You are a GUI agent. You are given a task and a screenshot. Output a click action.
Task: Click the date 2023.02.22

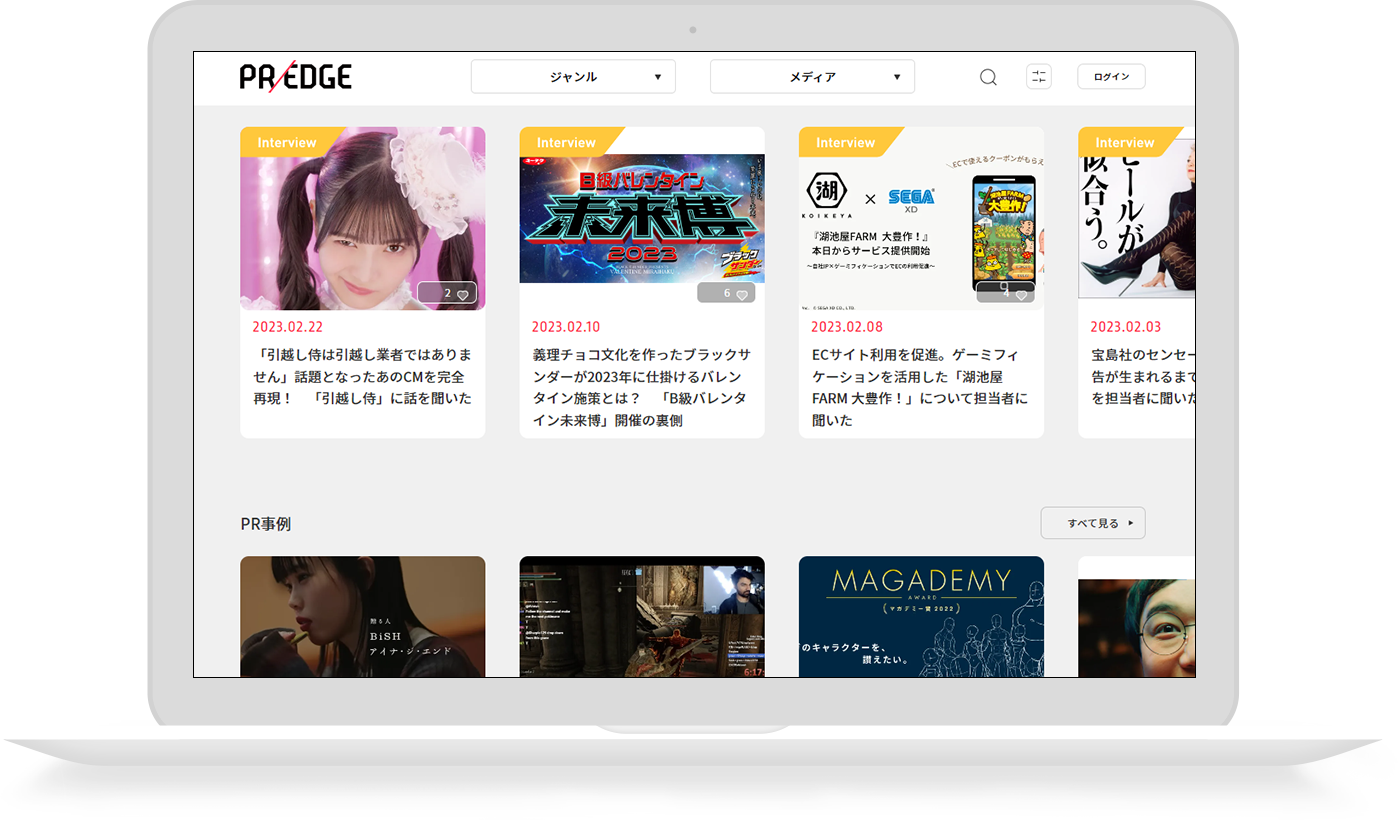[x=288, y=327]
